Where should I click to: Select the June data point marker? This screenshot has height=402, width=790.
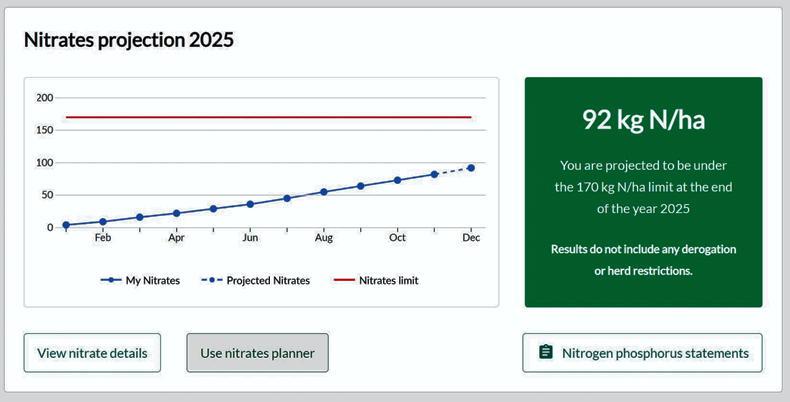(x=250, y=204)
